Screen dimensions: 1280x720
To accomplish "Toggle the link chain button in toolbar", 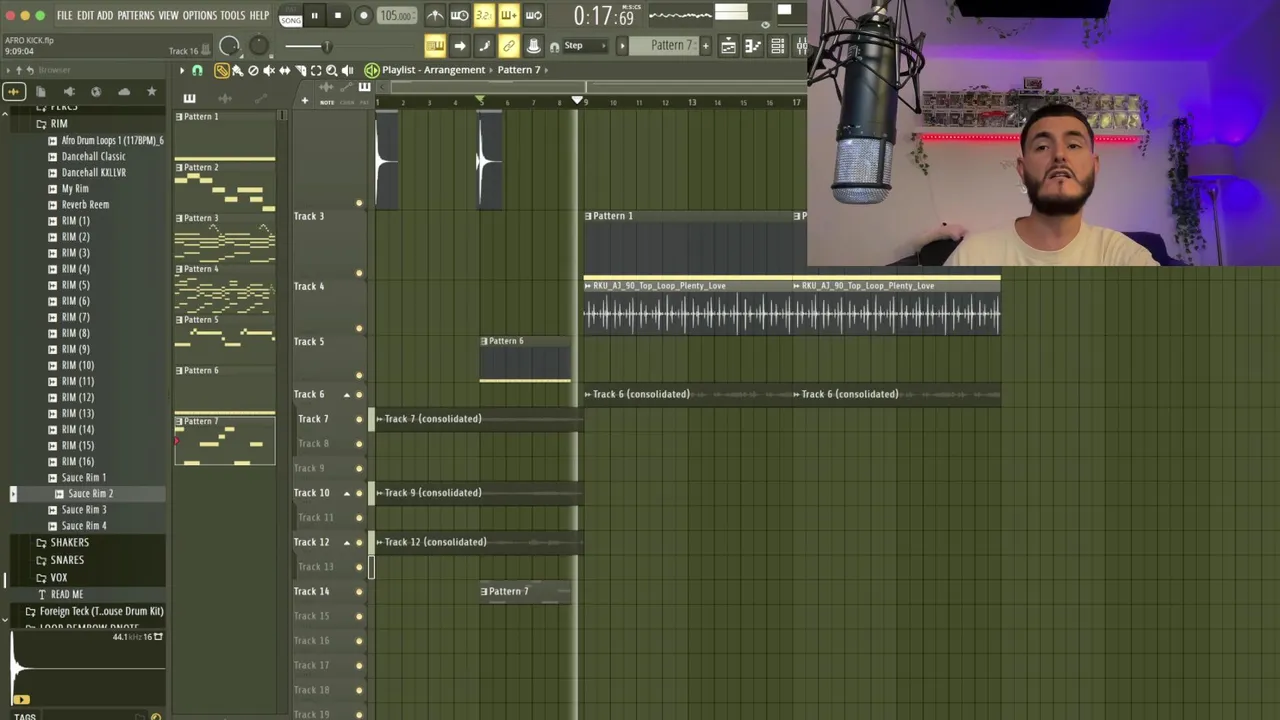I will click(x=508, y=46).
